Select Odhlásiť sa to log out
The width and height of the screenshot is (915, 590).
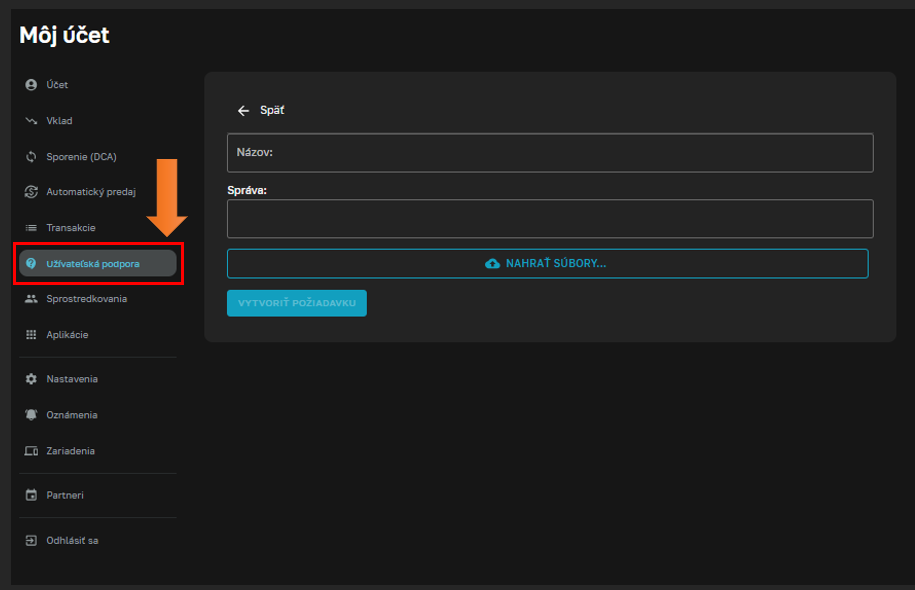72,541
